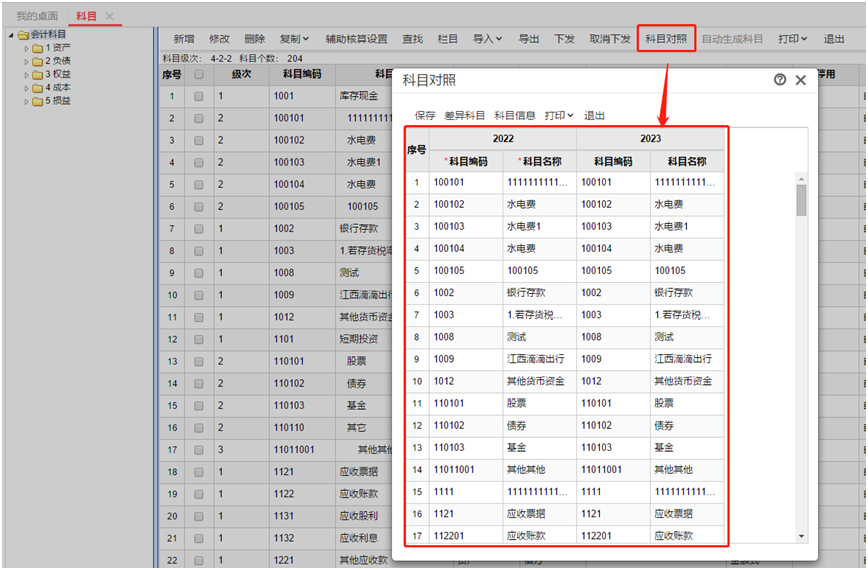Click the 会计科目 root folder icon
The image size is (868, 570).
(x=23, y=35)
